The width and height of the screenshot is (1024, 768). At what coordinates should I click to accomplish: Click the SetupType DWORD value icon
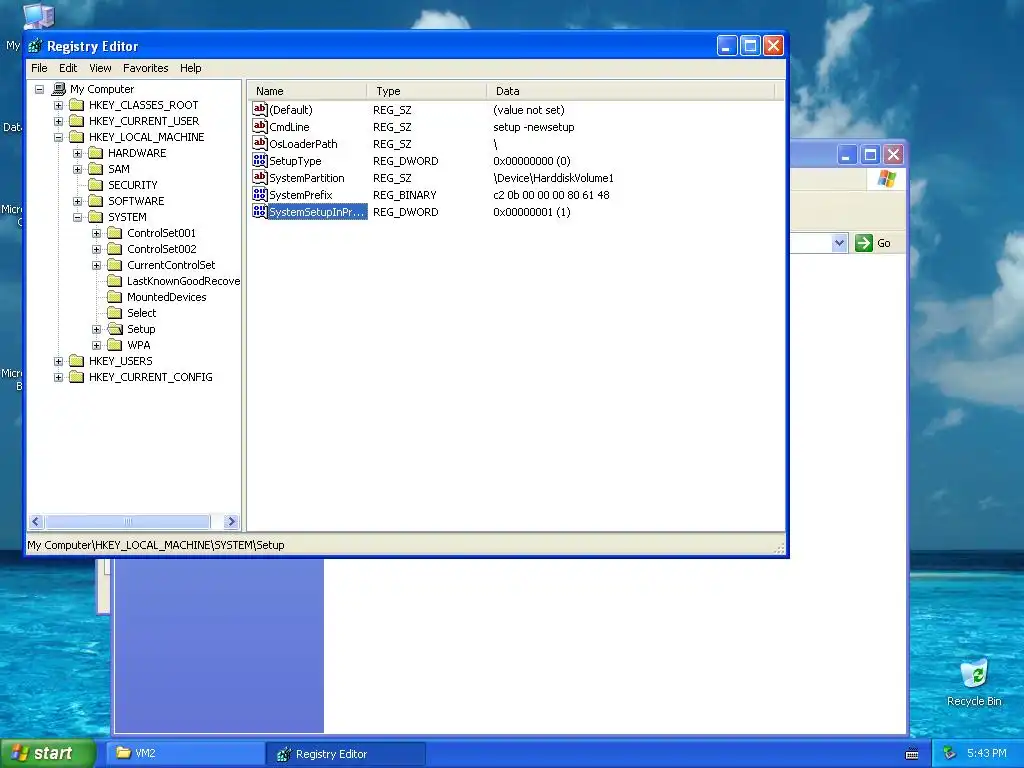260,161
